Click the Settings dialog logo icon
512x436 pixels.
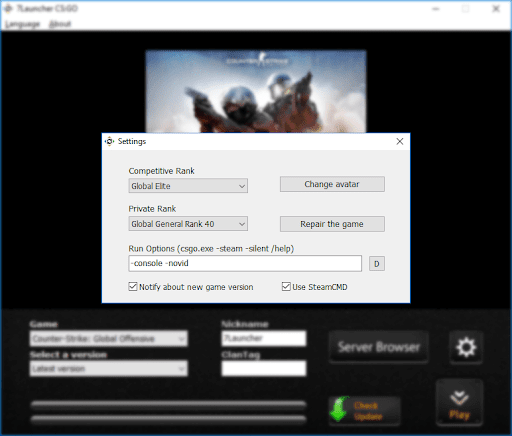pyautogui.click(x=109, y=141)
